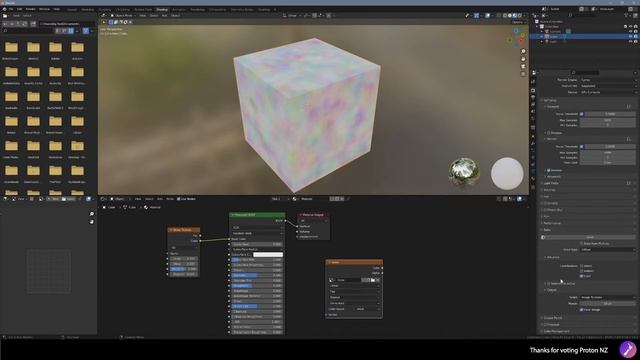
Task: Click the zoom icon in the image editor
Action: [91, 214]
